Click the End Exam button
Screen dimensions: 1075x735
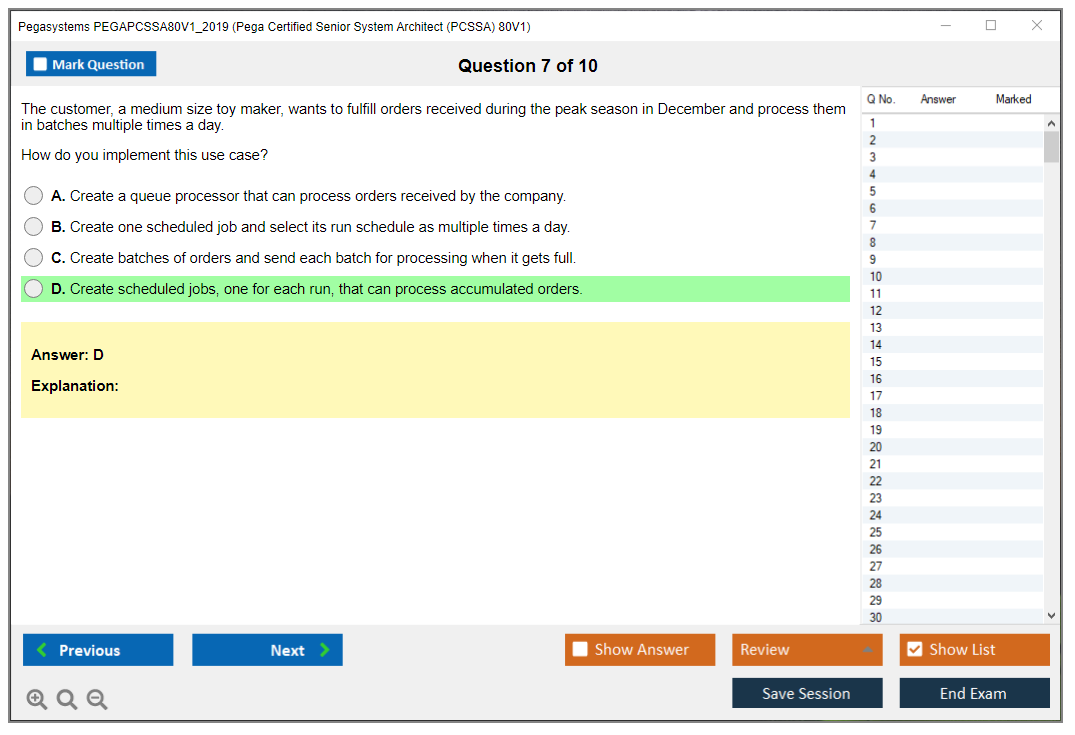point(973,693)
